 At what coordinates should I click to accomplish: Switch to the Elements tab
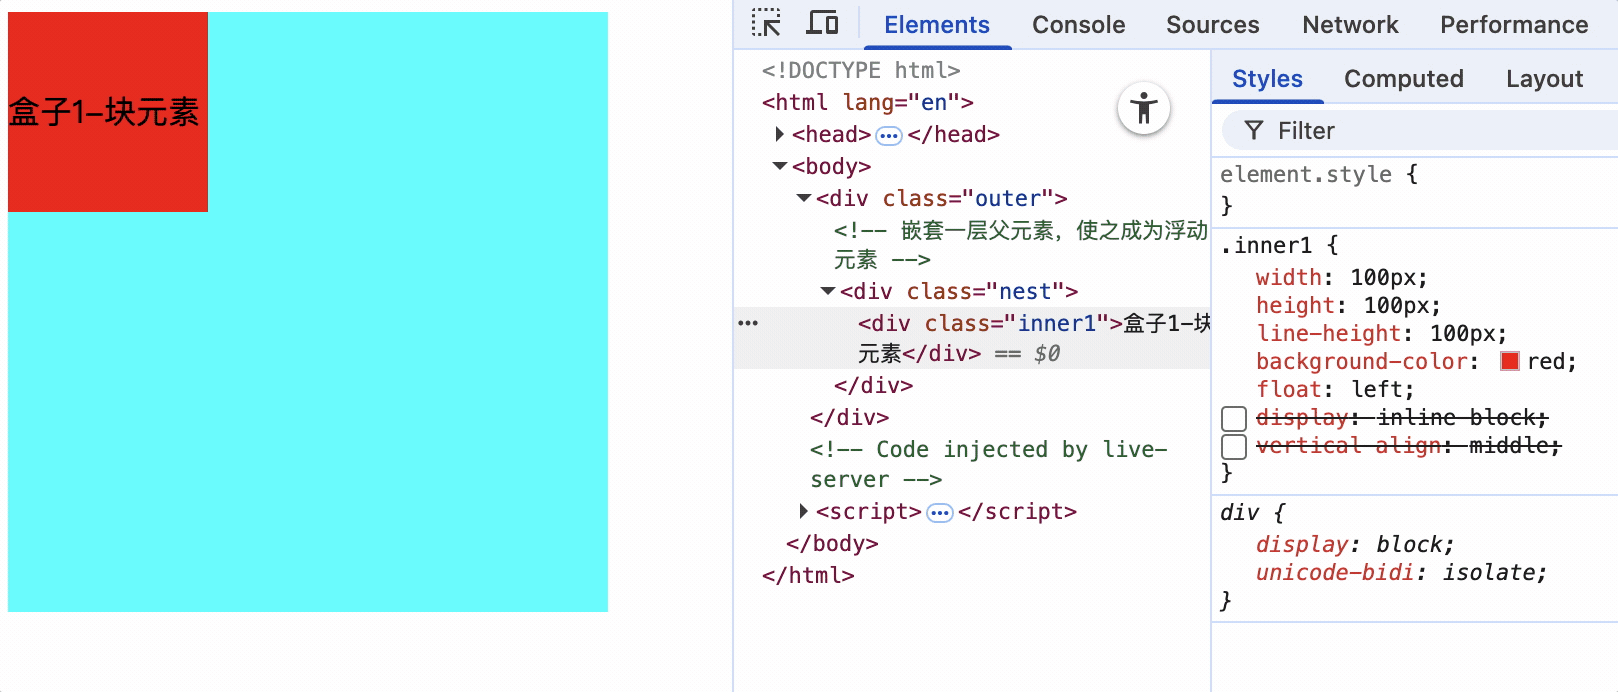point(937,25)
